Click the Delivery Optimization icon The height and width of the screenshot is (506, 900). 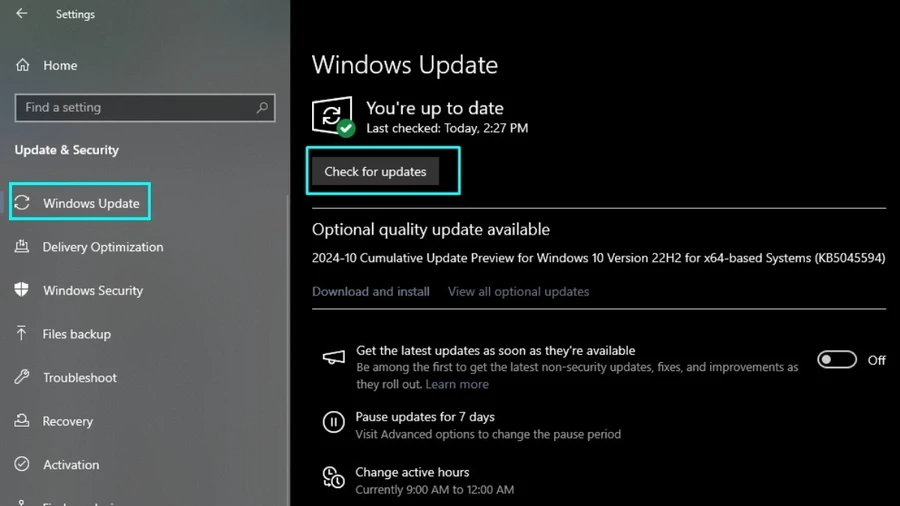[22, 246]
